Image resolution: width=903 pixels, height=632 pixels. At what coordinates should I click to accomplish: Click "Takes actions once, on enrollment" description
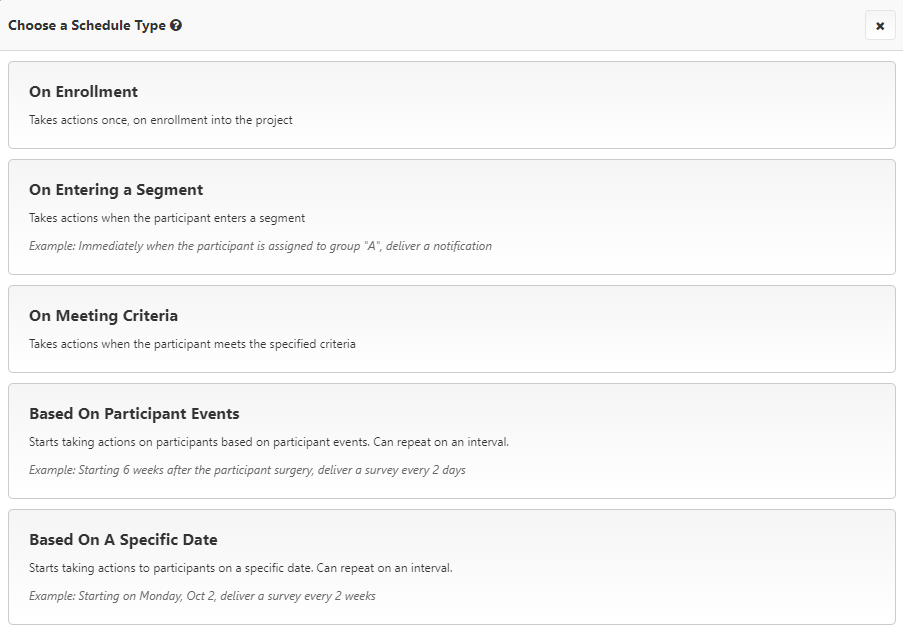(x=161, y=120)
